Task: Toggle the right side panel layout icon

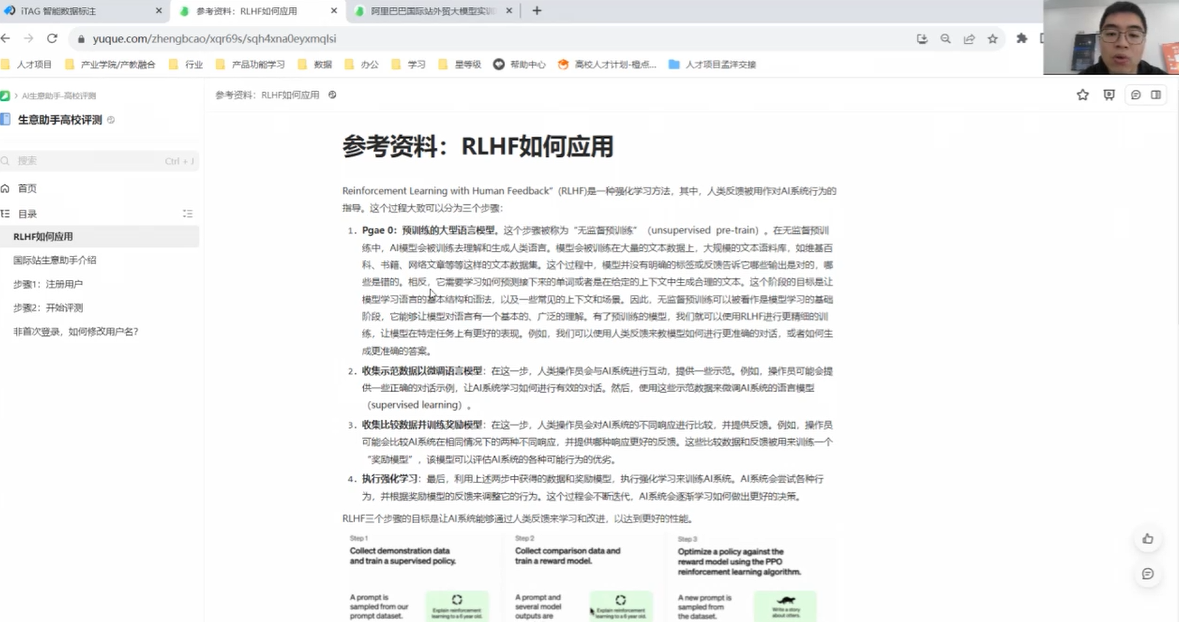Action: point(1156,95)
